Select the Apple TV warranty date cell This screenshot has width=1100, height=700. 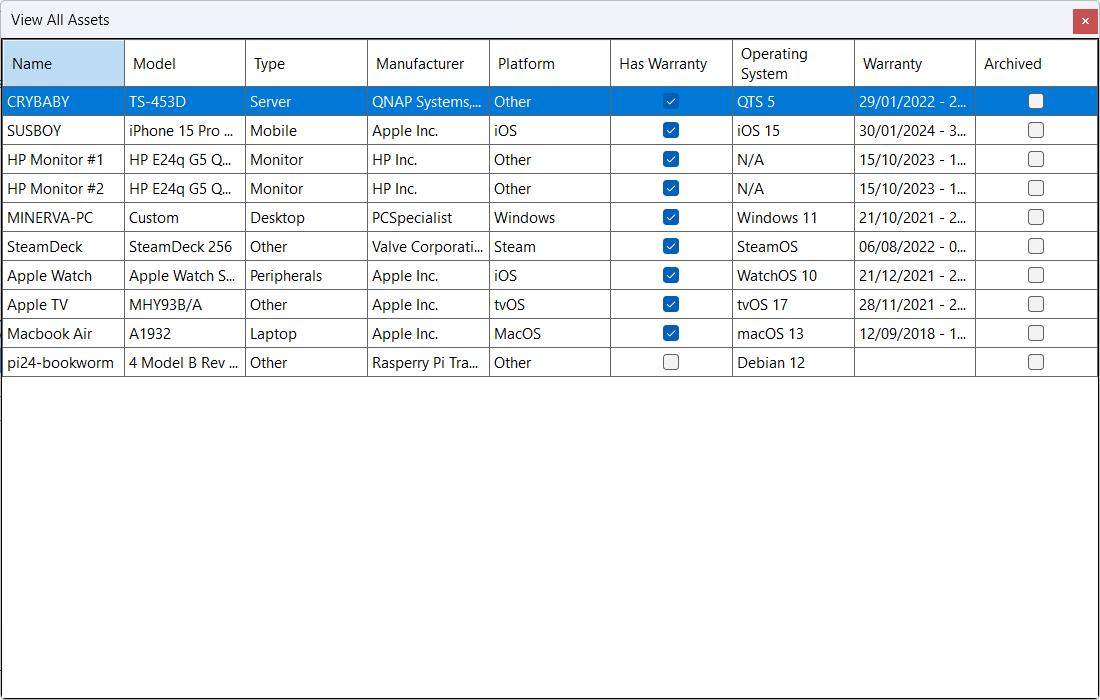coord(913,305)
